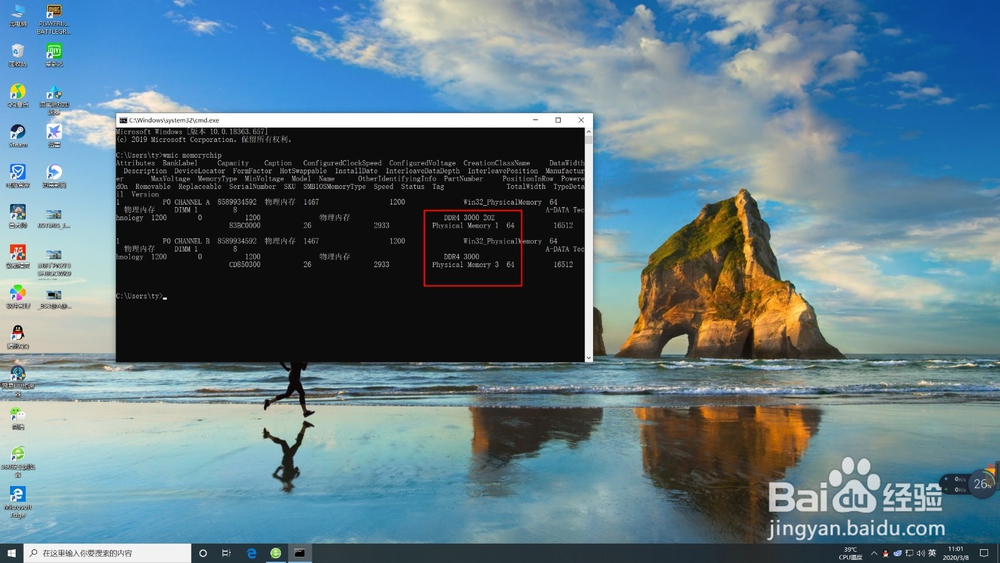This screenshot has height=563, width=1000.
Task: Open Cortana circle on the taskbar
Action: tap(203, 553)
